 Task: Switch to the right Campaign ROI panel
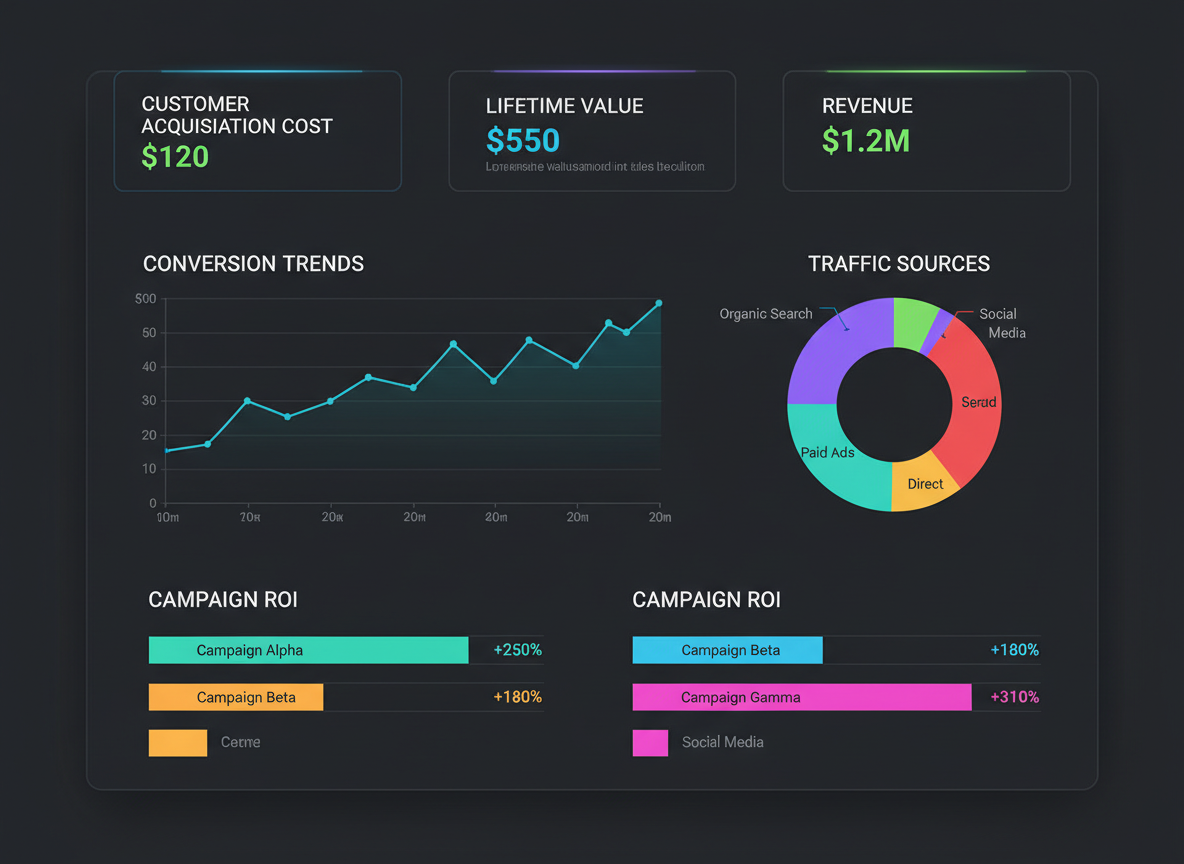706,599
